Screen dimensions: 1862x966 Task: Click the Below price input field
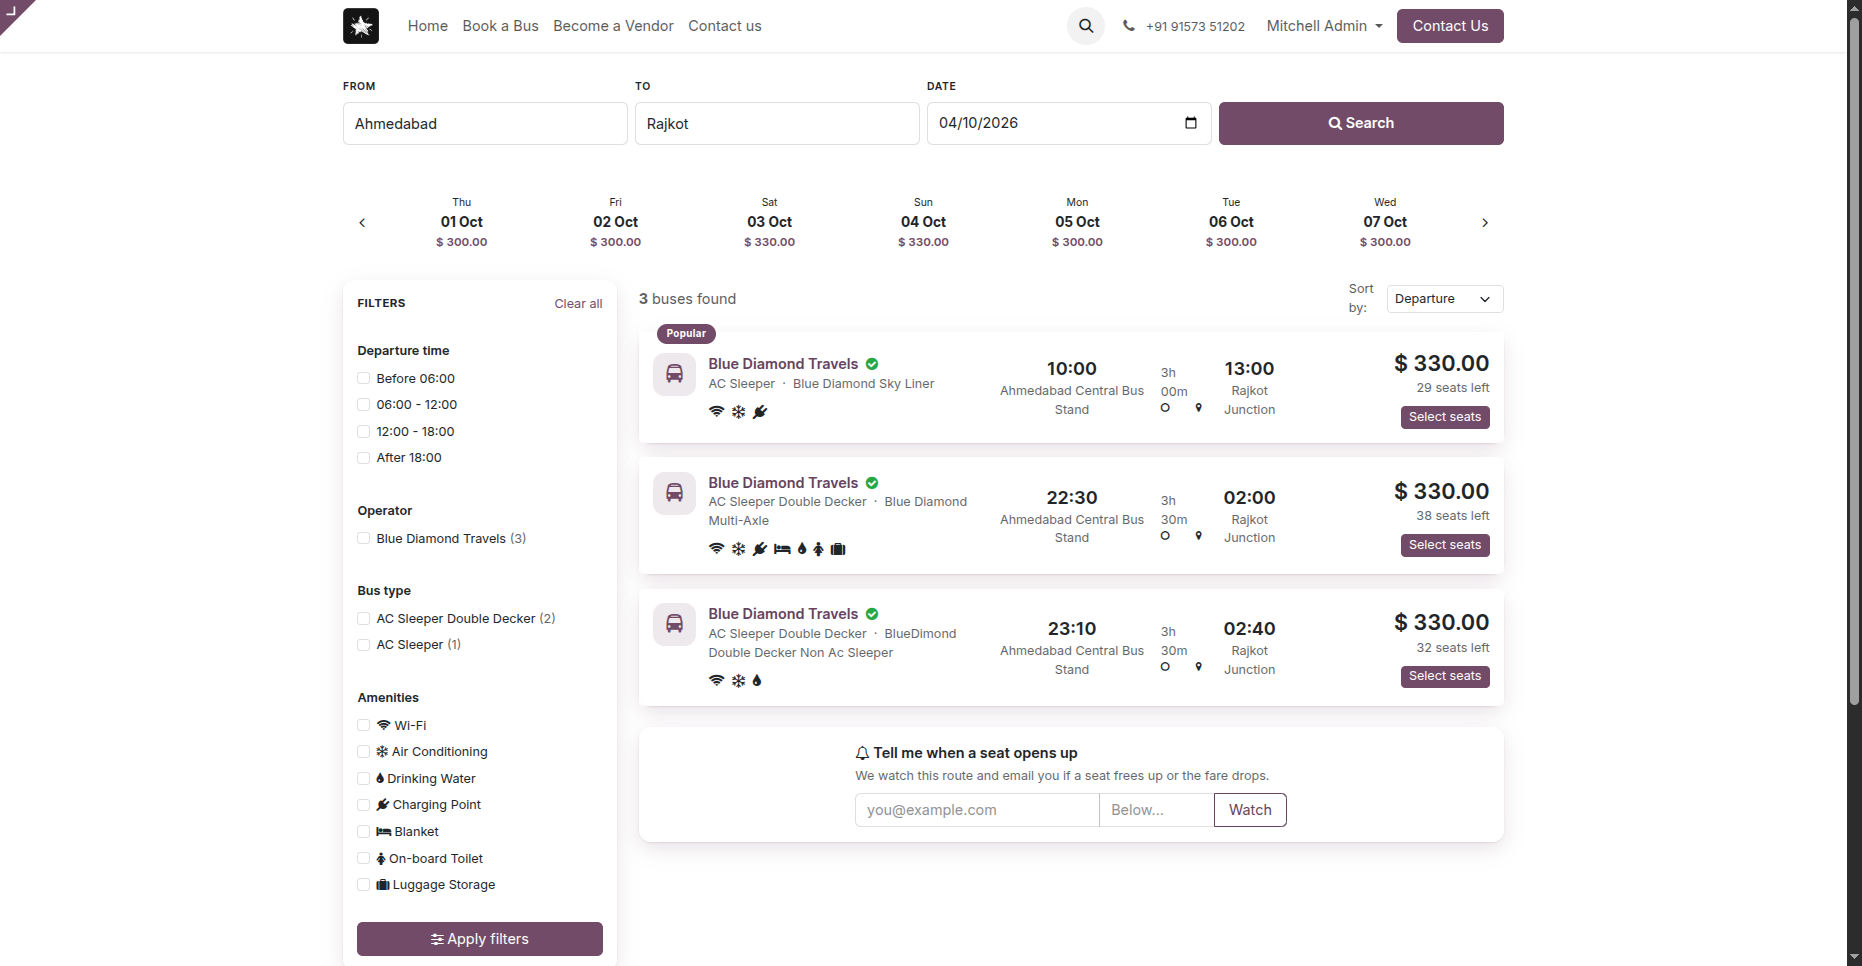point(1156,810)
